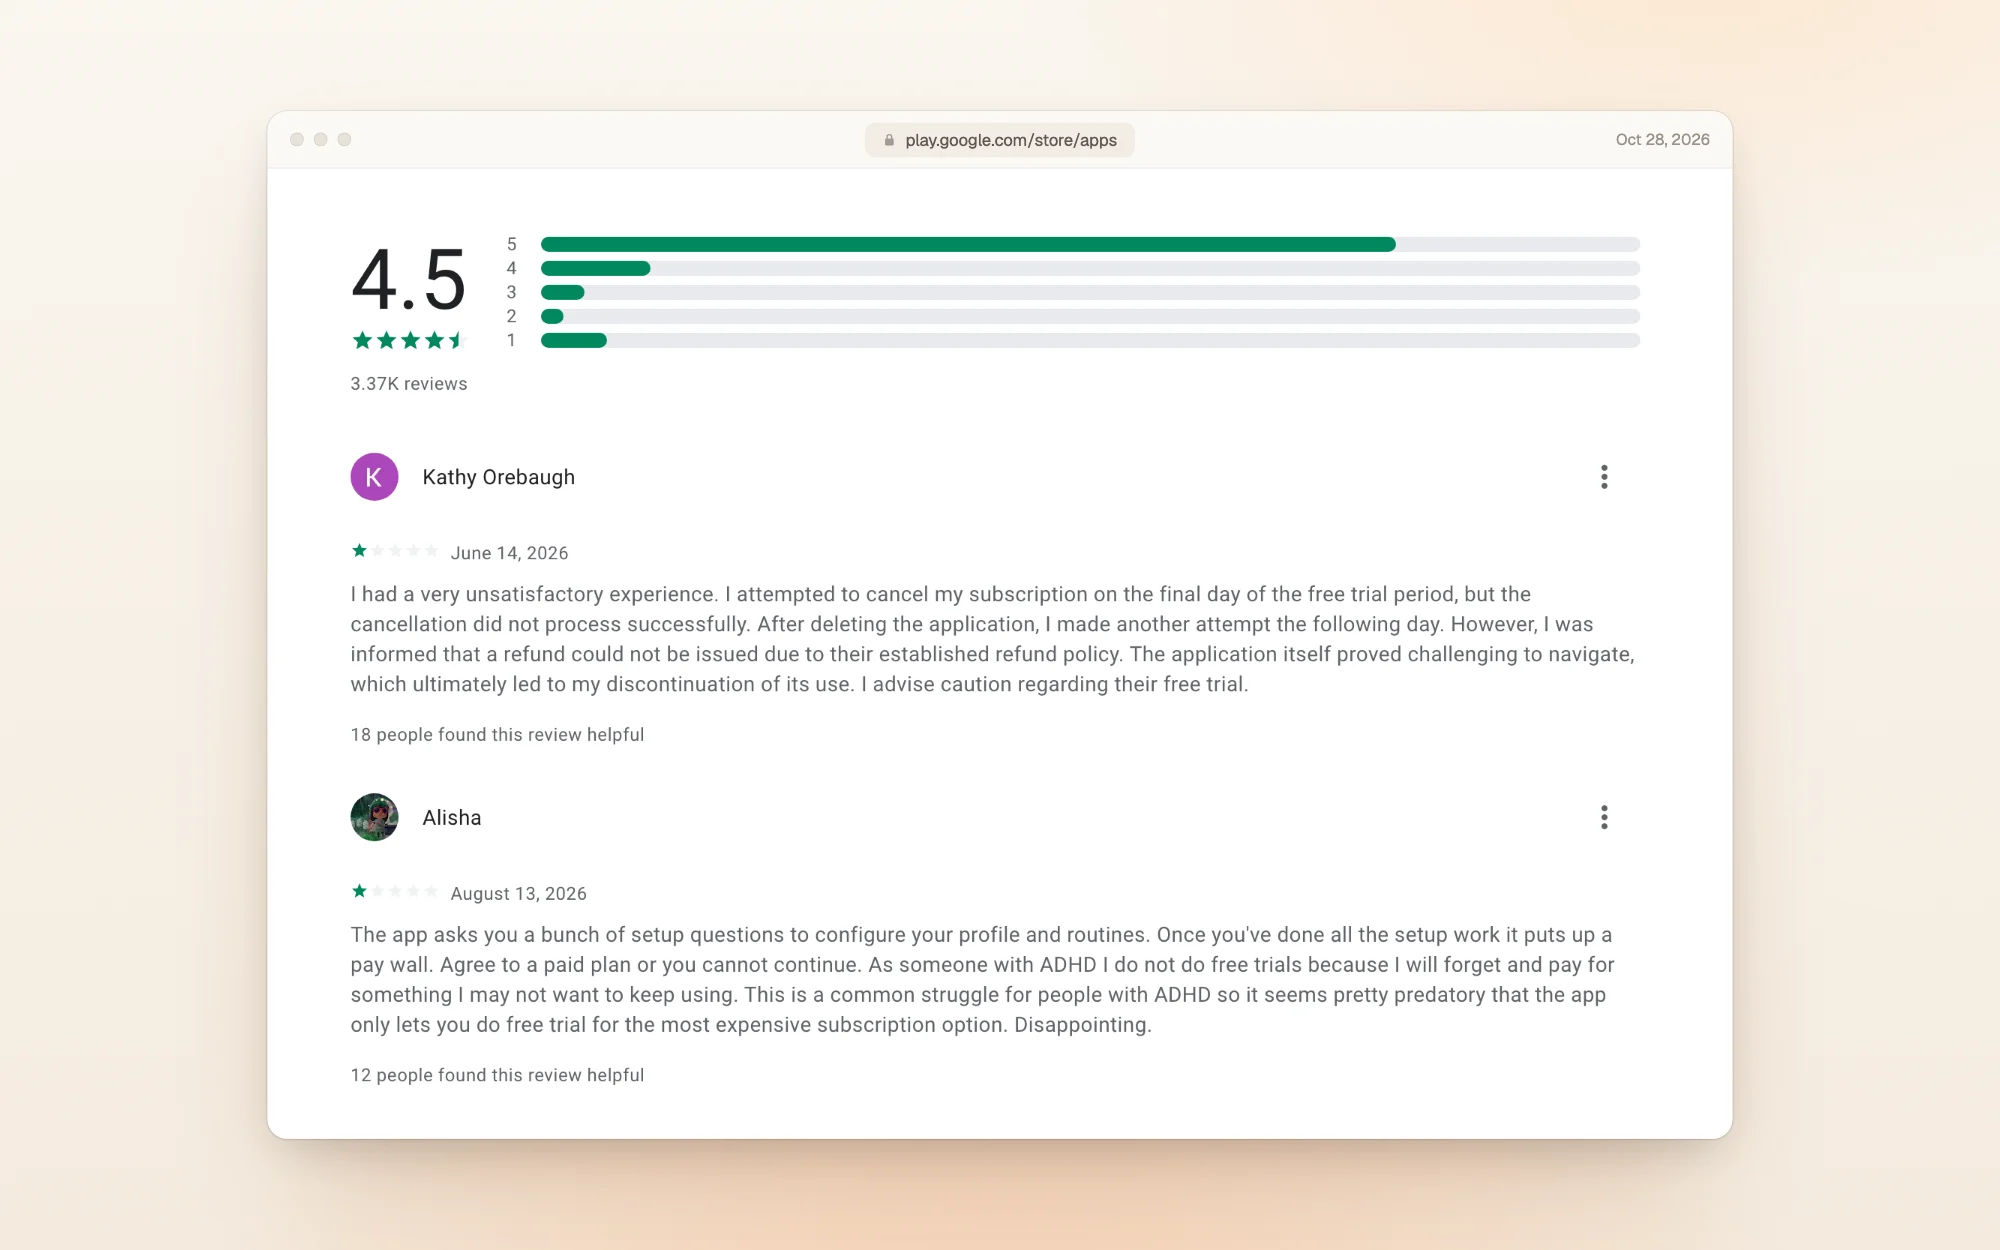
Task: Click the reviewer name Kathy Orebaugh
Action: 498,477
